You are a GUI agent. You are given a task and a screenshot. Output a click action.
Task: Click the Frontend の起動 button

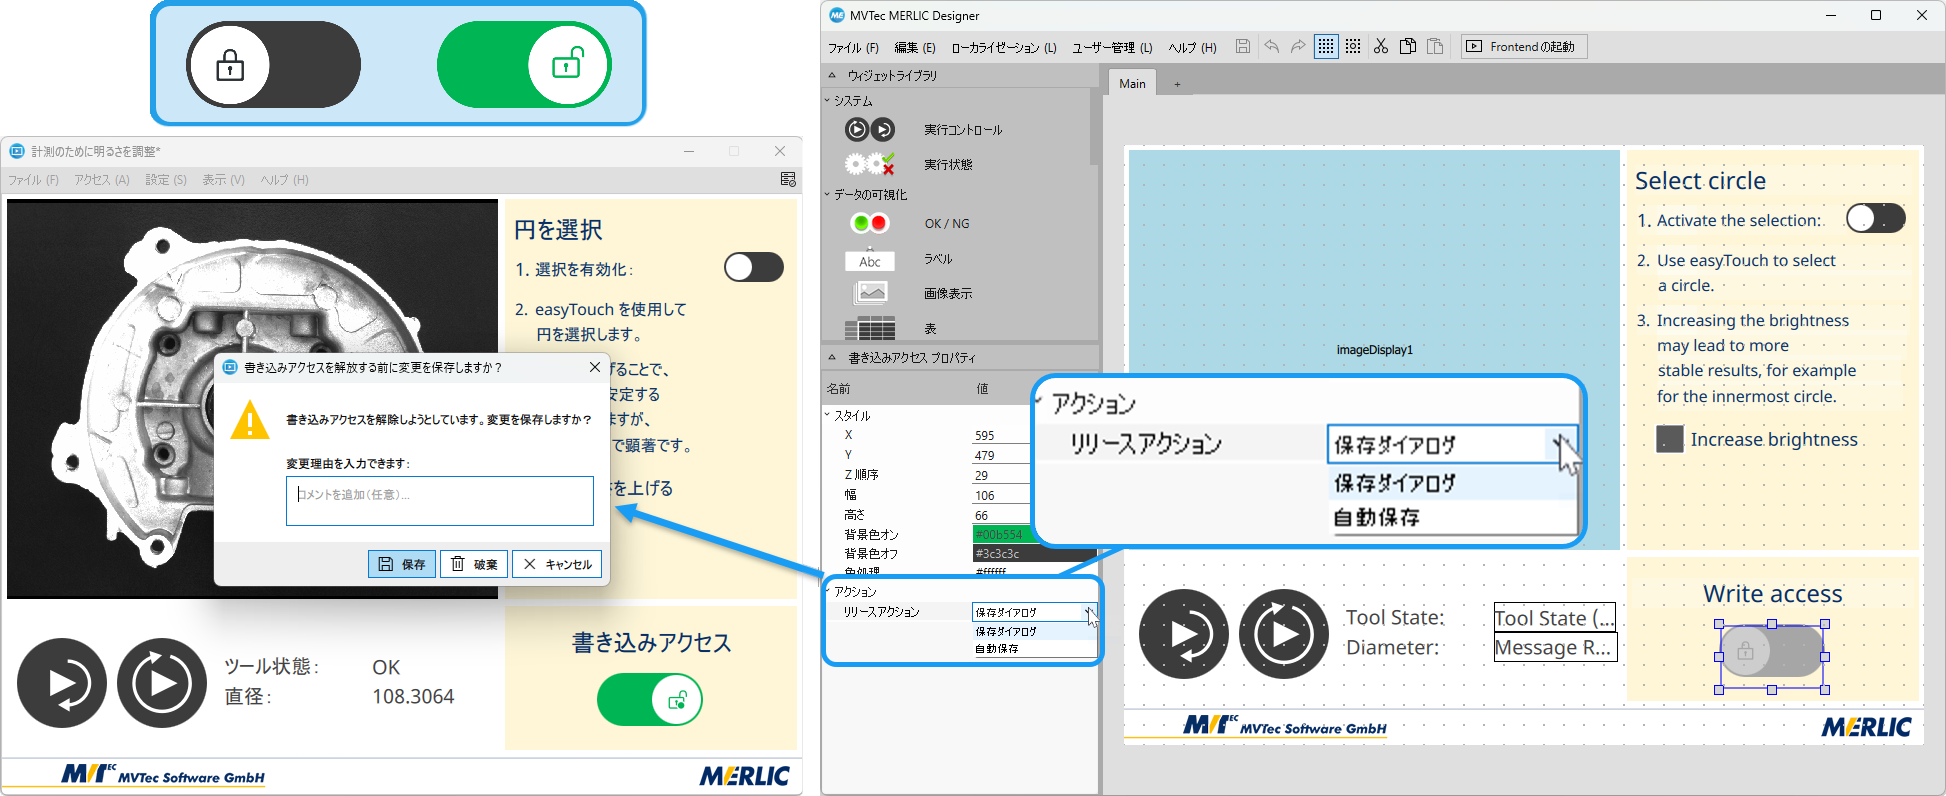(x=1521, y=47)
